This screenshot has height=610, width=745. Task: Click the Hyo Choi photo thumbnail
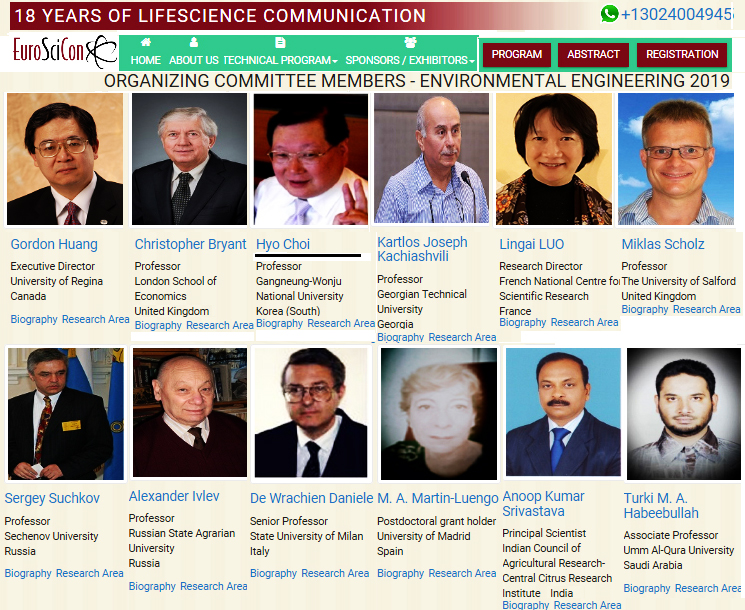[311, 159]
